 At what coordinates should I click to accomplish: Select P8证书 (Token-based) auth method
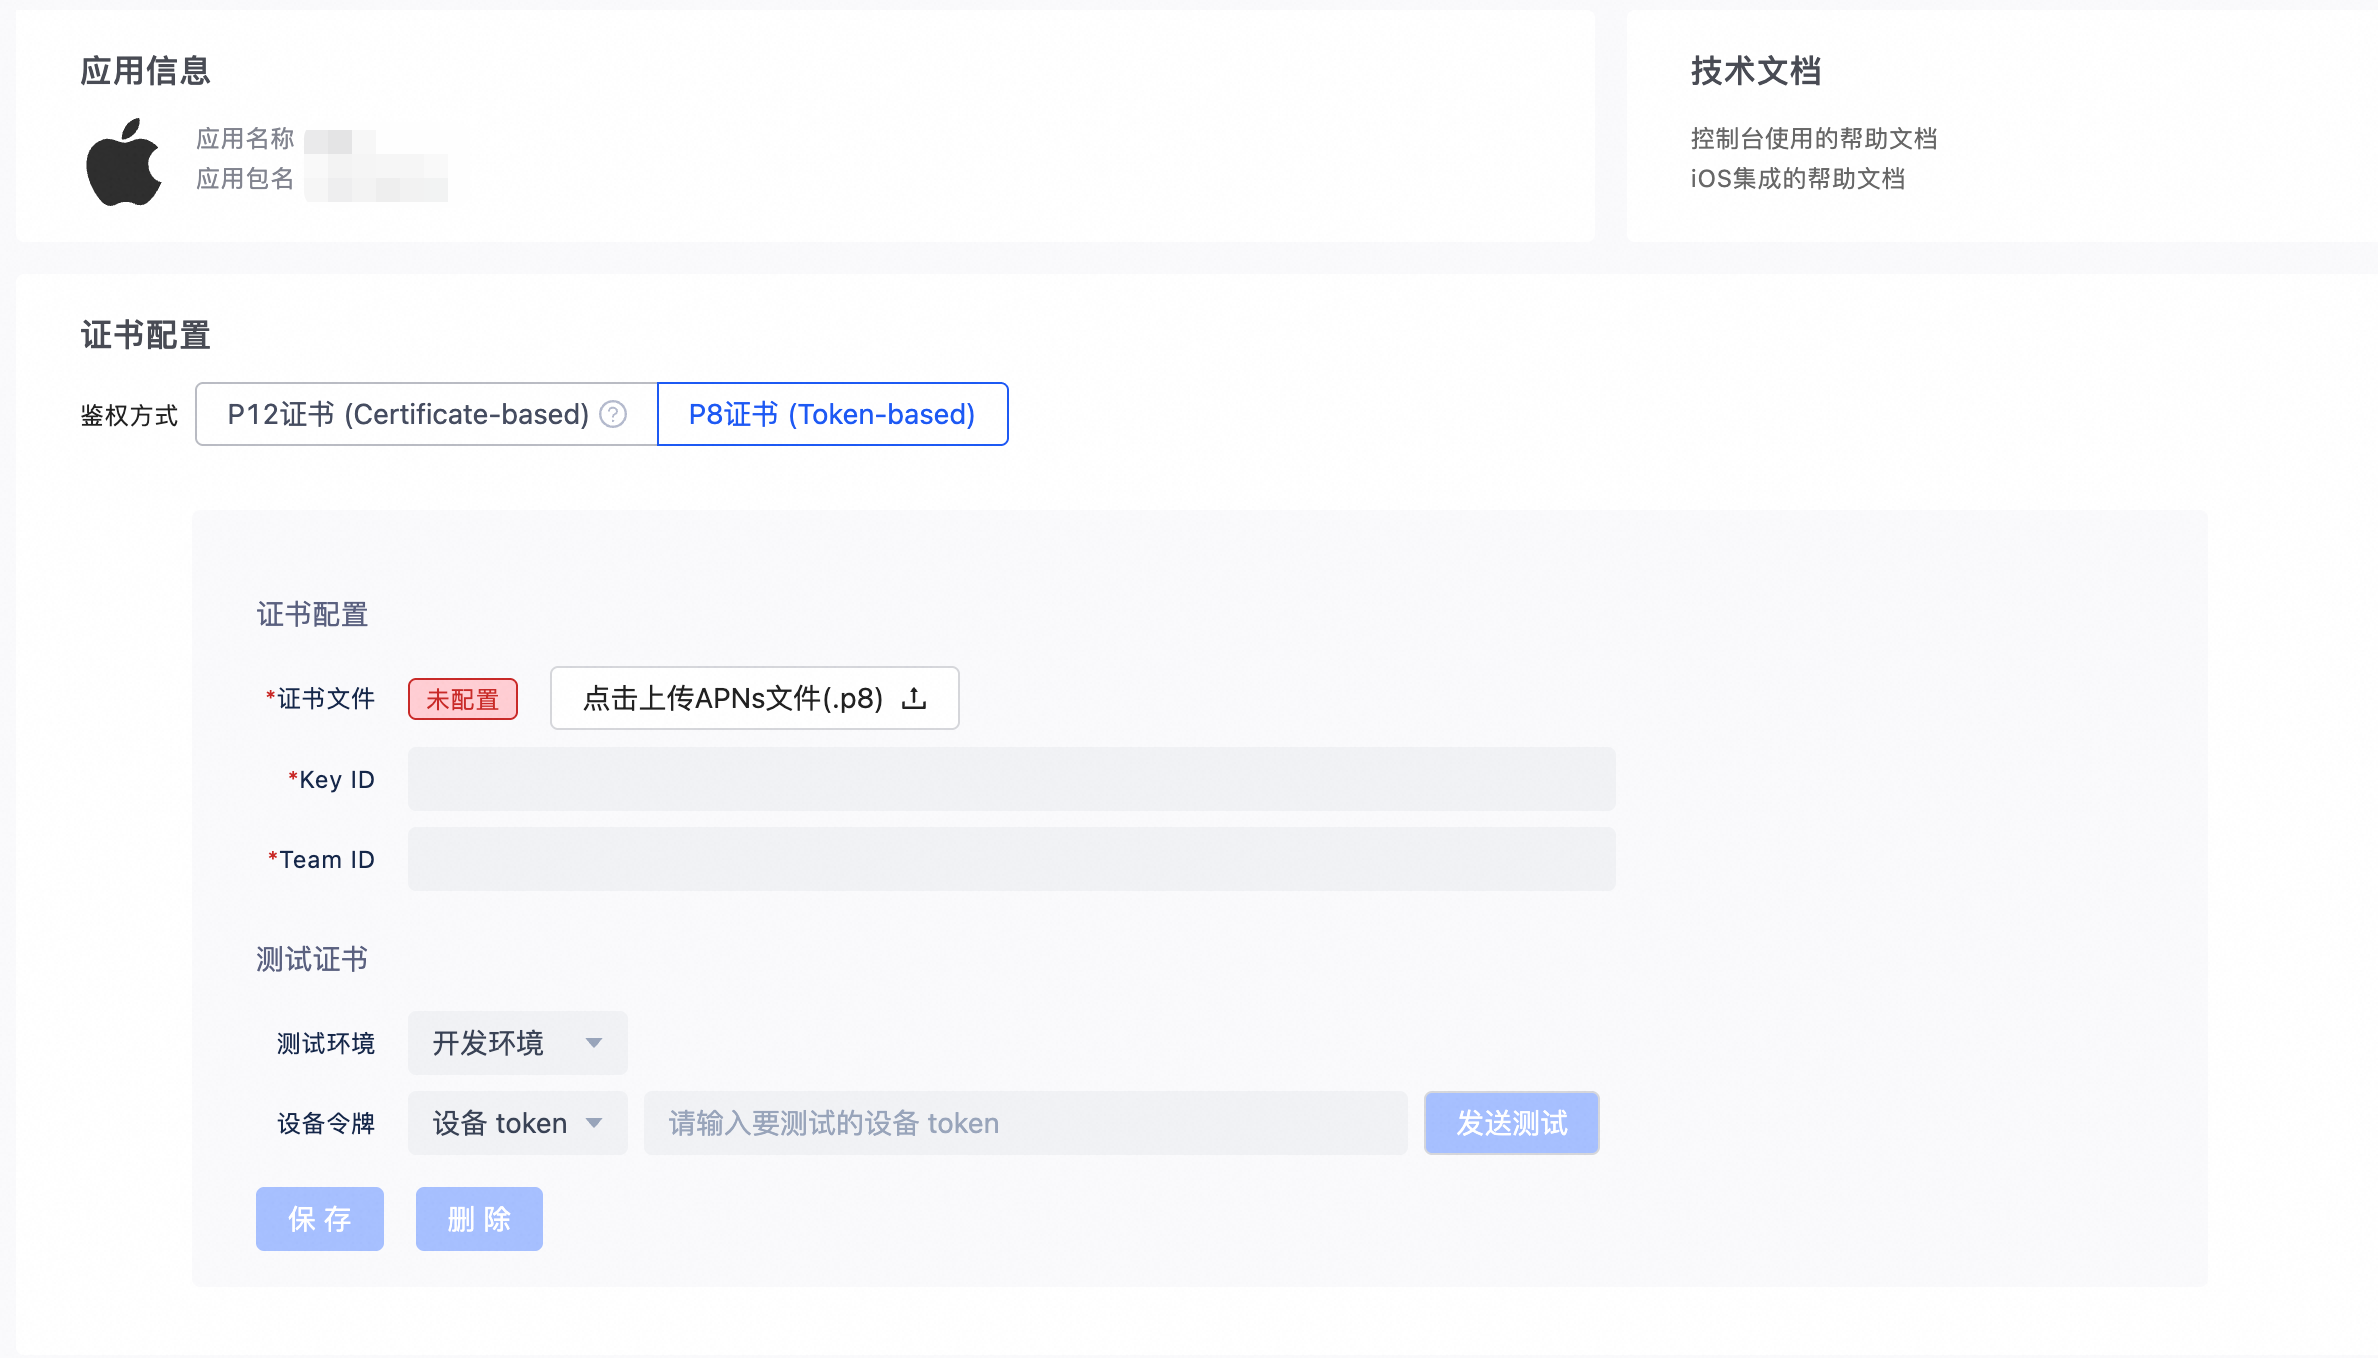pos(831,414)
